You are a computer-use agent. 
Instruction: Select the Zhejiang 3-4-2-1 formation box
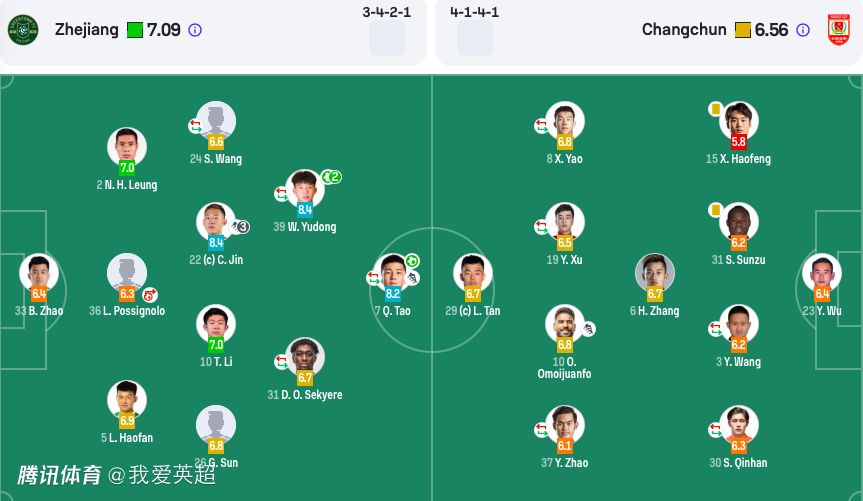click(387, 38)
